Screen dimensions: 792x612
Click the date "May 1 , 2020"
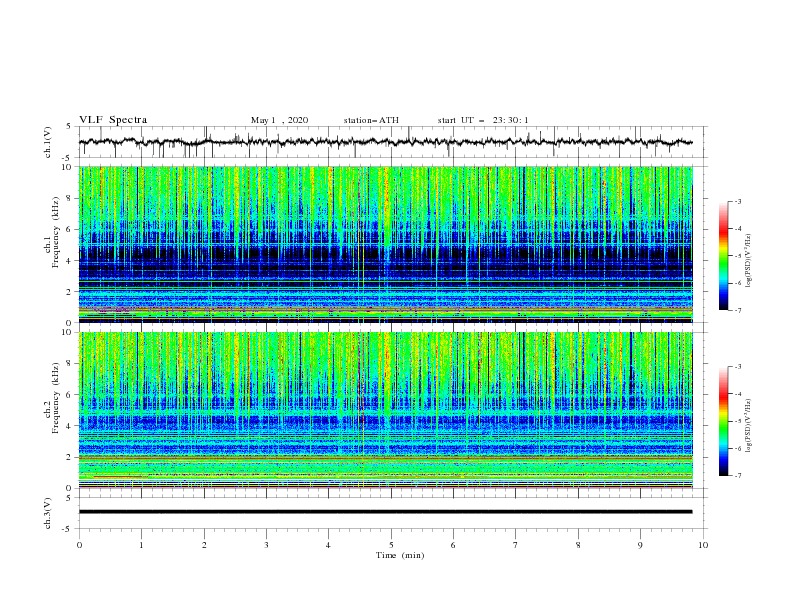(279, 120)
